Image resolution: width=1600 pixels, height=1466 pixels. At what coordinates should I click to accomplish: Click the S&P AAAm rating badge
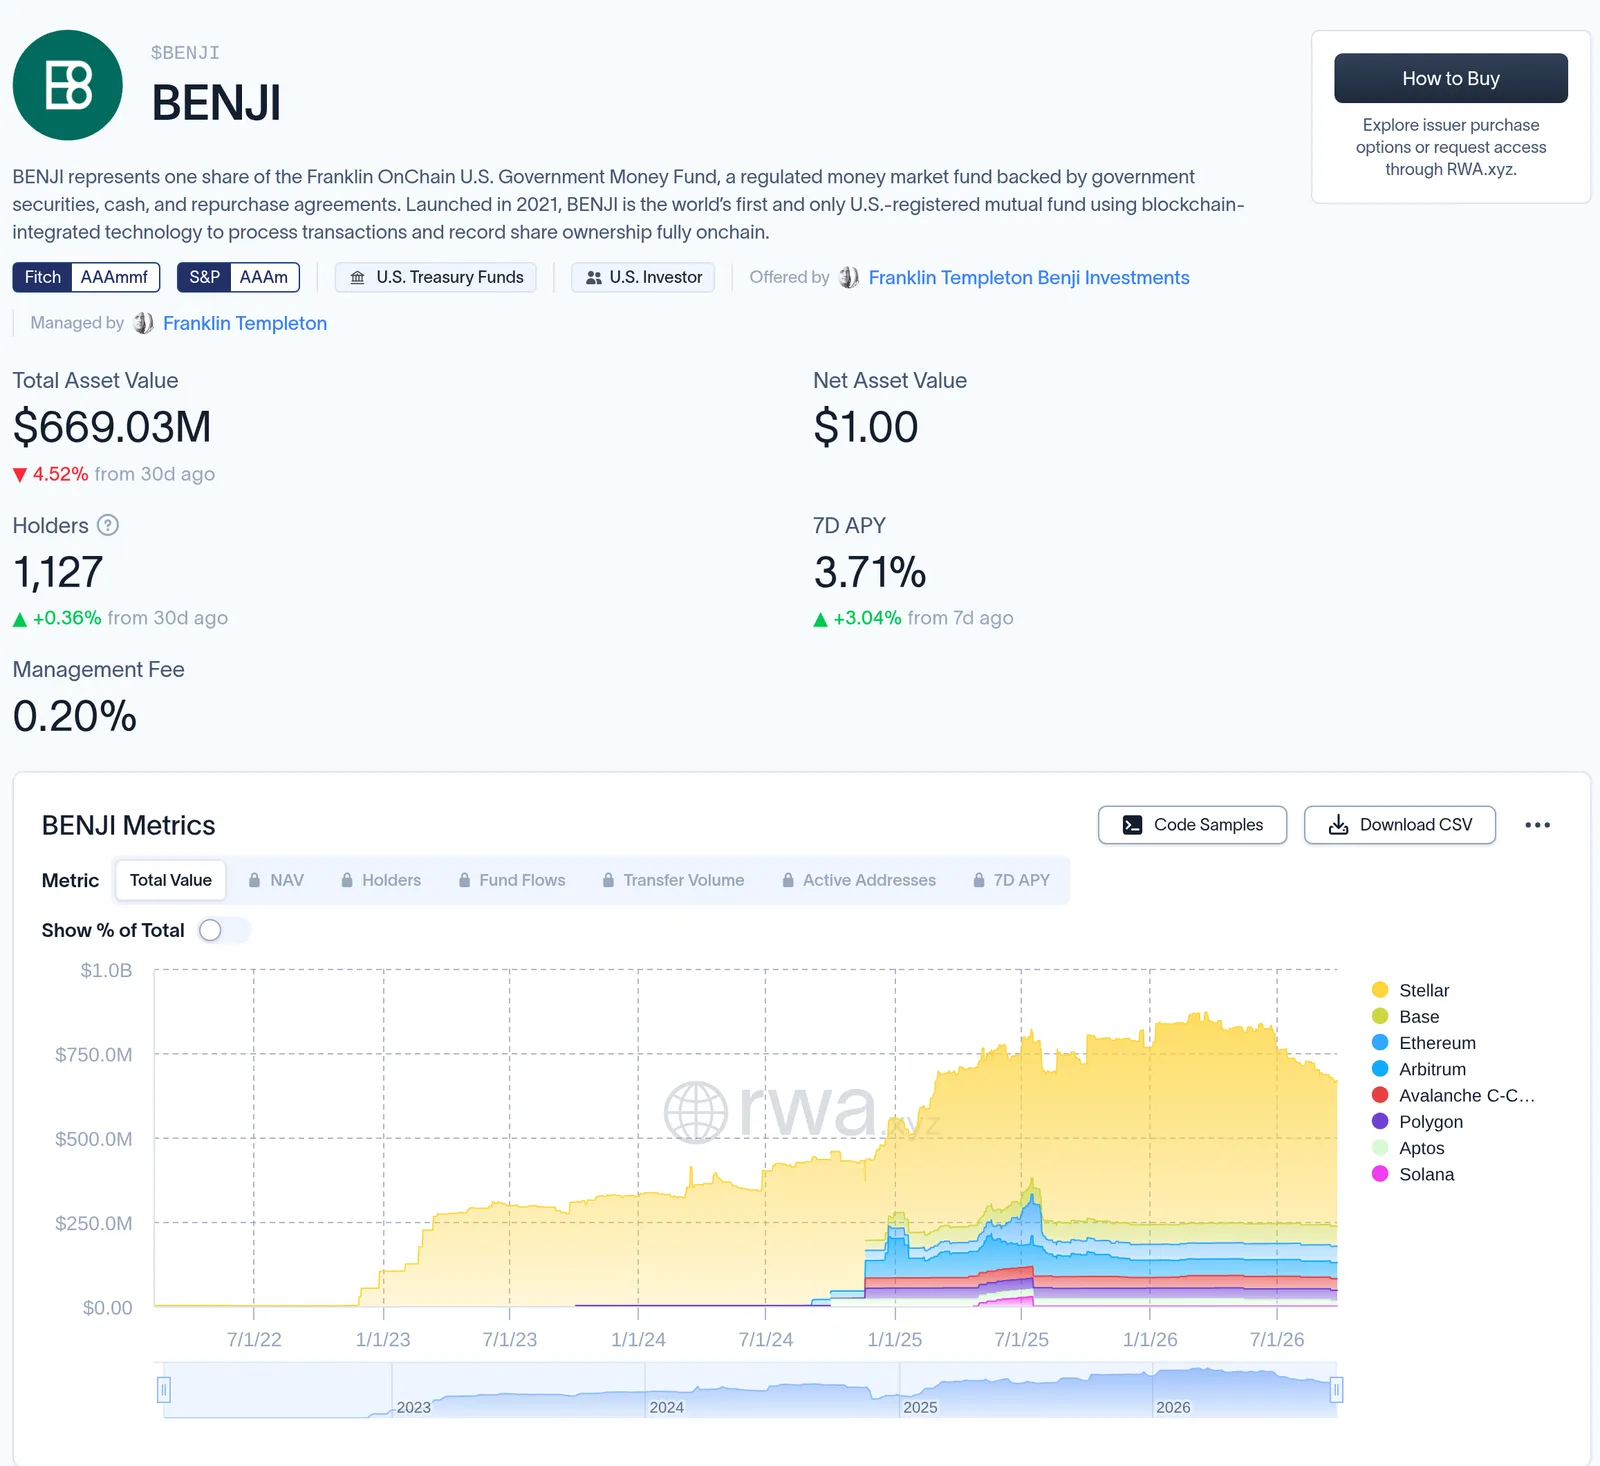click(238, 277)
